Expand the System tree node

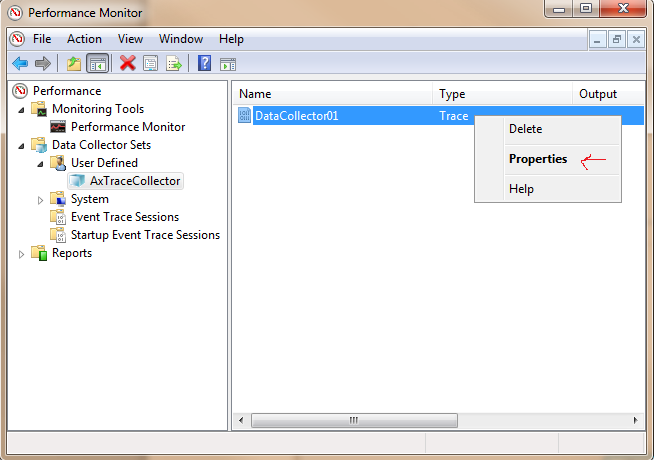coord(41,200)
